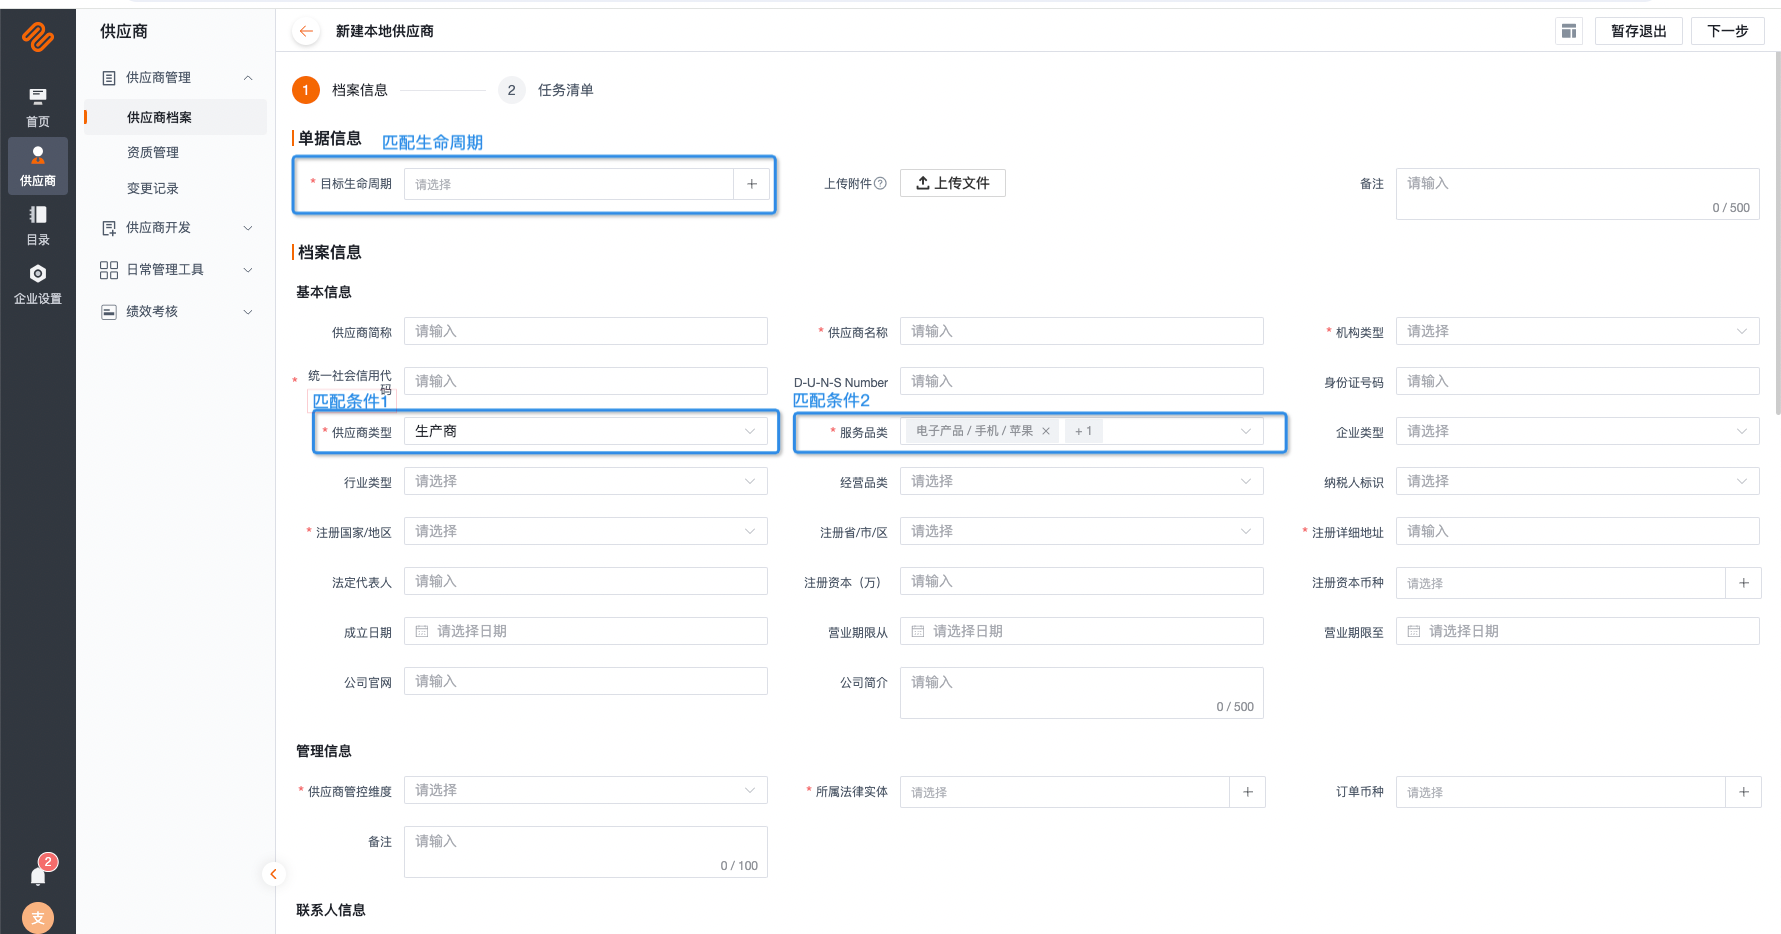Remove the 电子产品/手机/苹果 tag
The width and height of the screenshot is (1781, 934).
pos(1046,431)
